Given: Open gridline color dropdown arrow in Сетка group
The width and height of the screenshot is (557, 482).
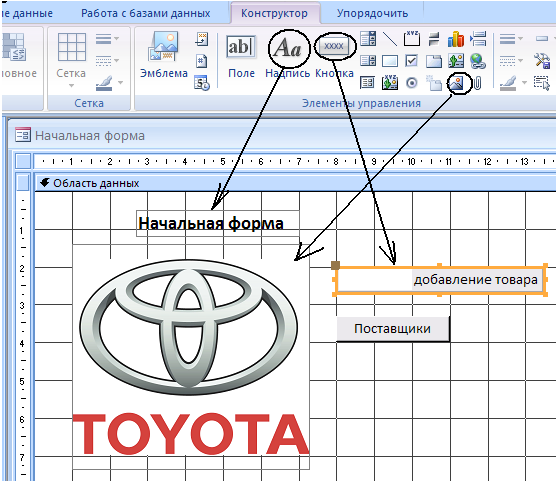Looking at the screenshot, I should (x=121, y=83).
